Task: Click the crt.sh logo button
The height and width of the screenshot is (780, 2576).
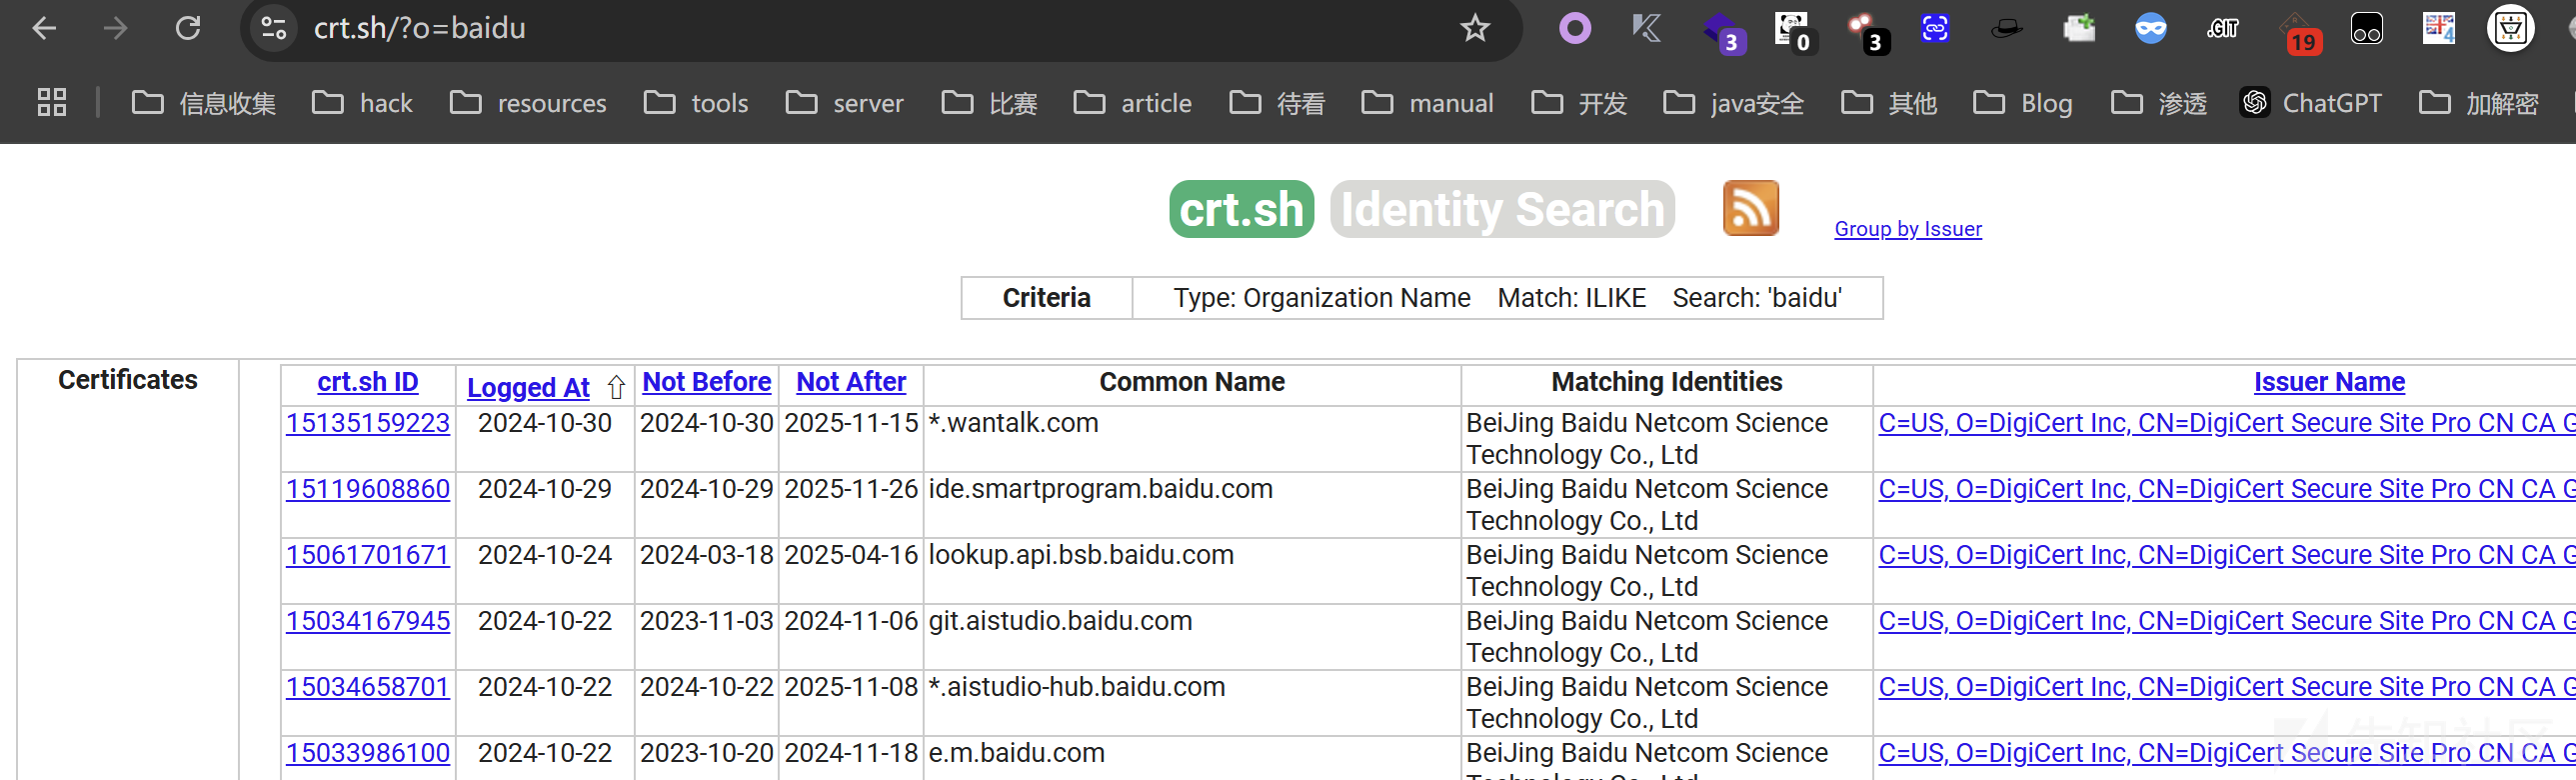Action: click(1241, 210)
